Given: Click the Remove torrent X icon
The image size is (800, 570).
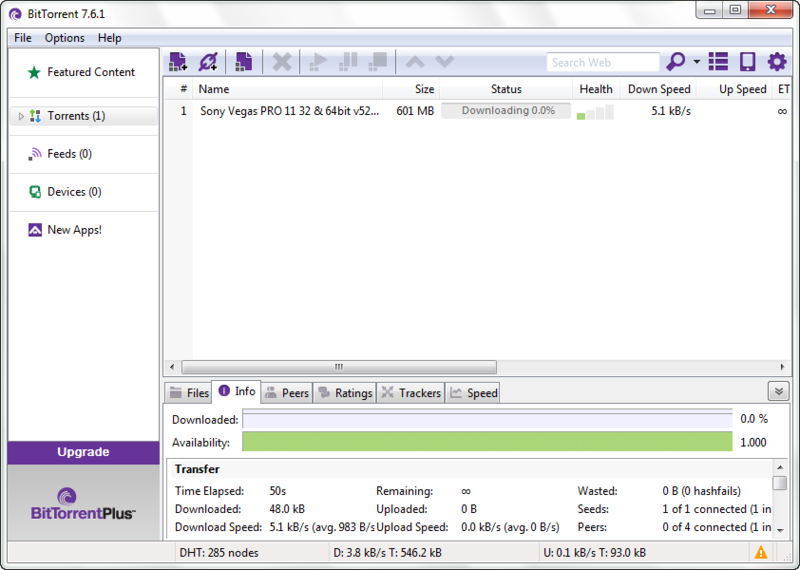Looking at the screenshot, I should tap(282, 62).
